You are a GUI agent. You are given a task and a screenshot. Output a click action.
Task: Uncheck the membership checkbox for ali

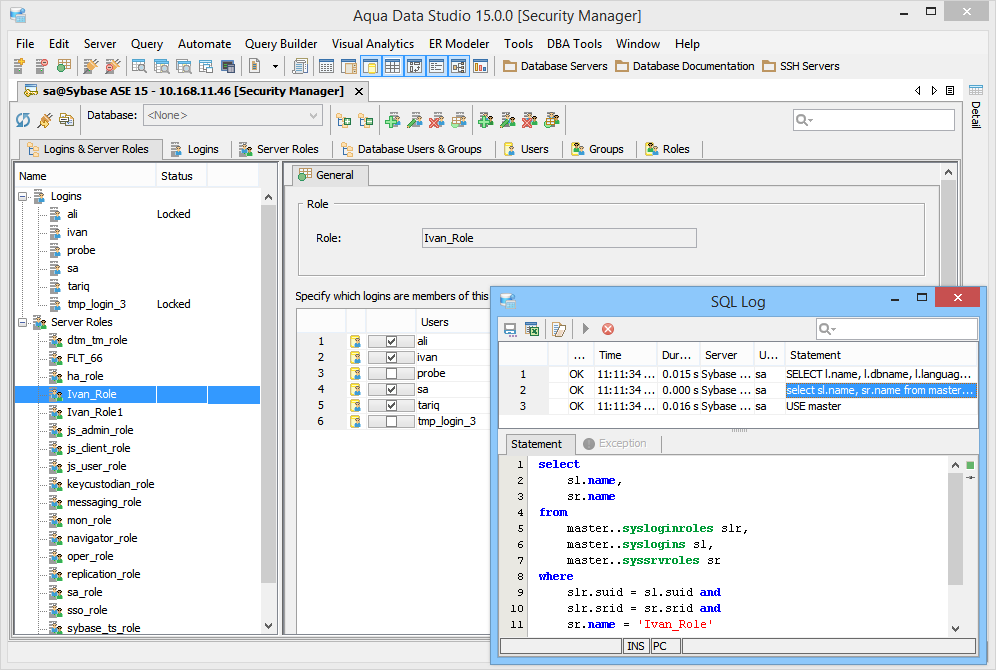coord(391,341)
